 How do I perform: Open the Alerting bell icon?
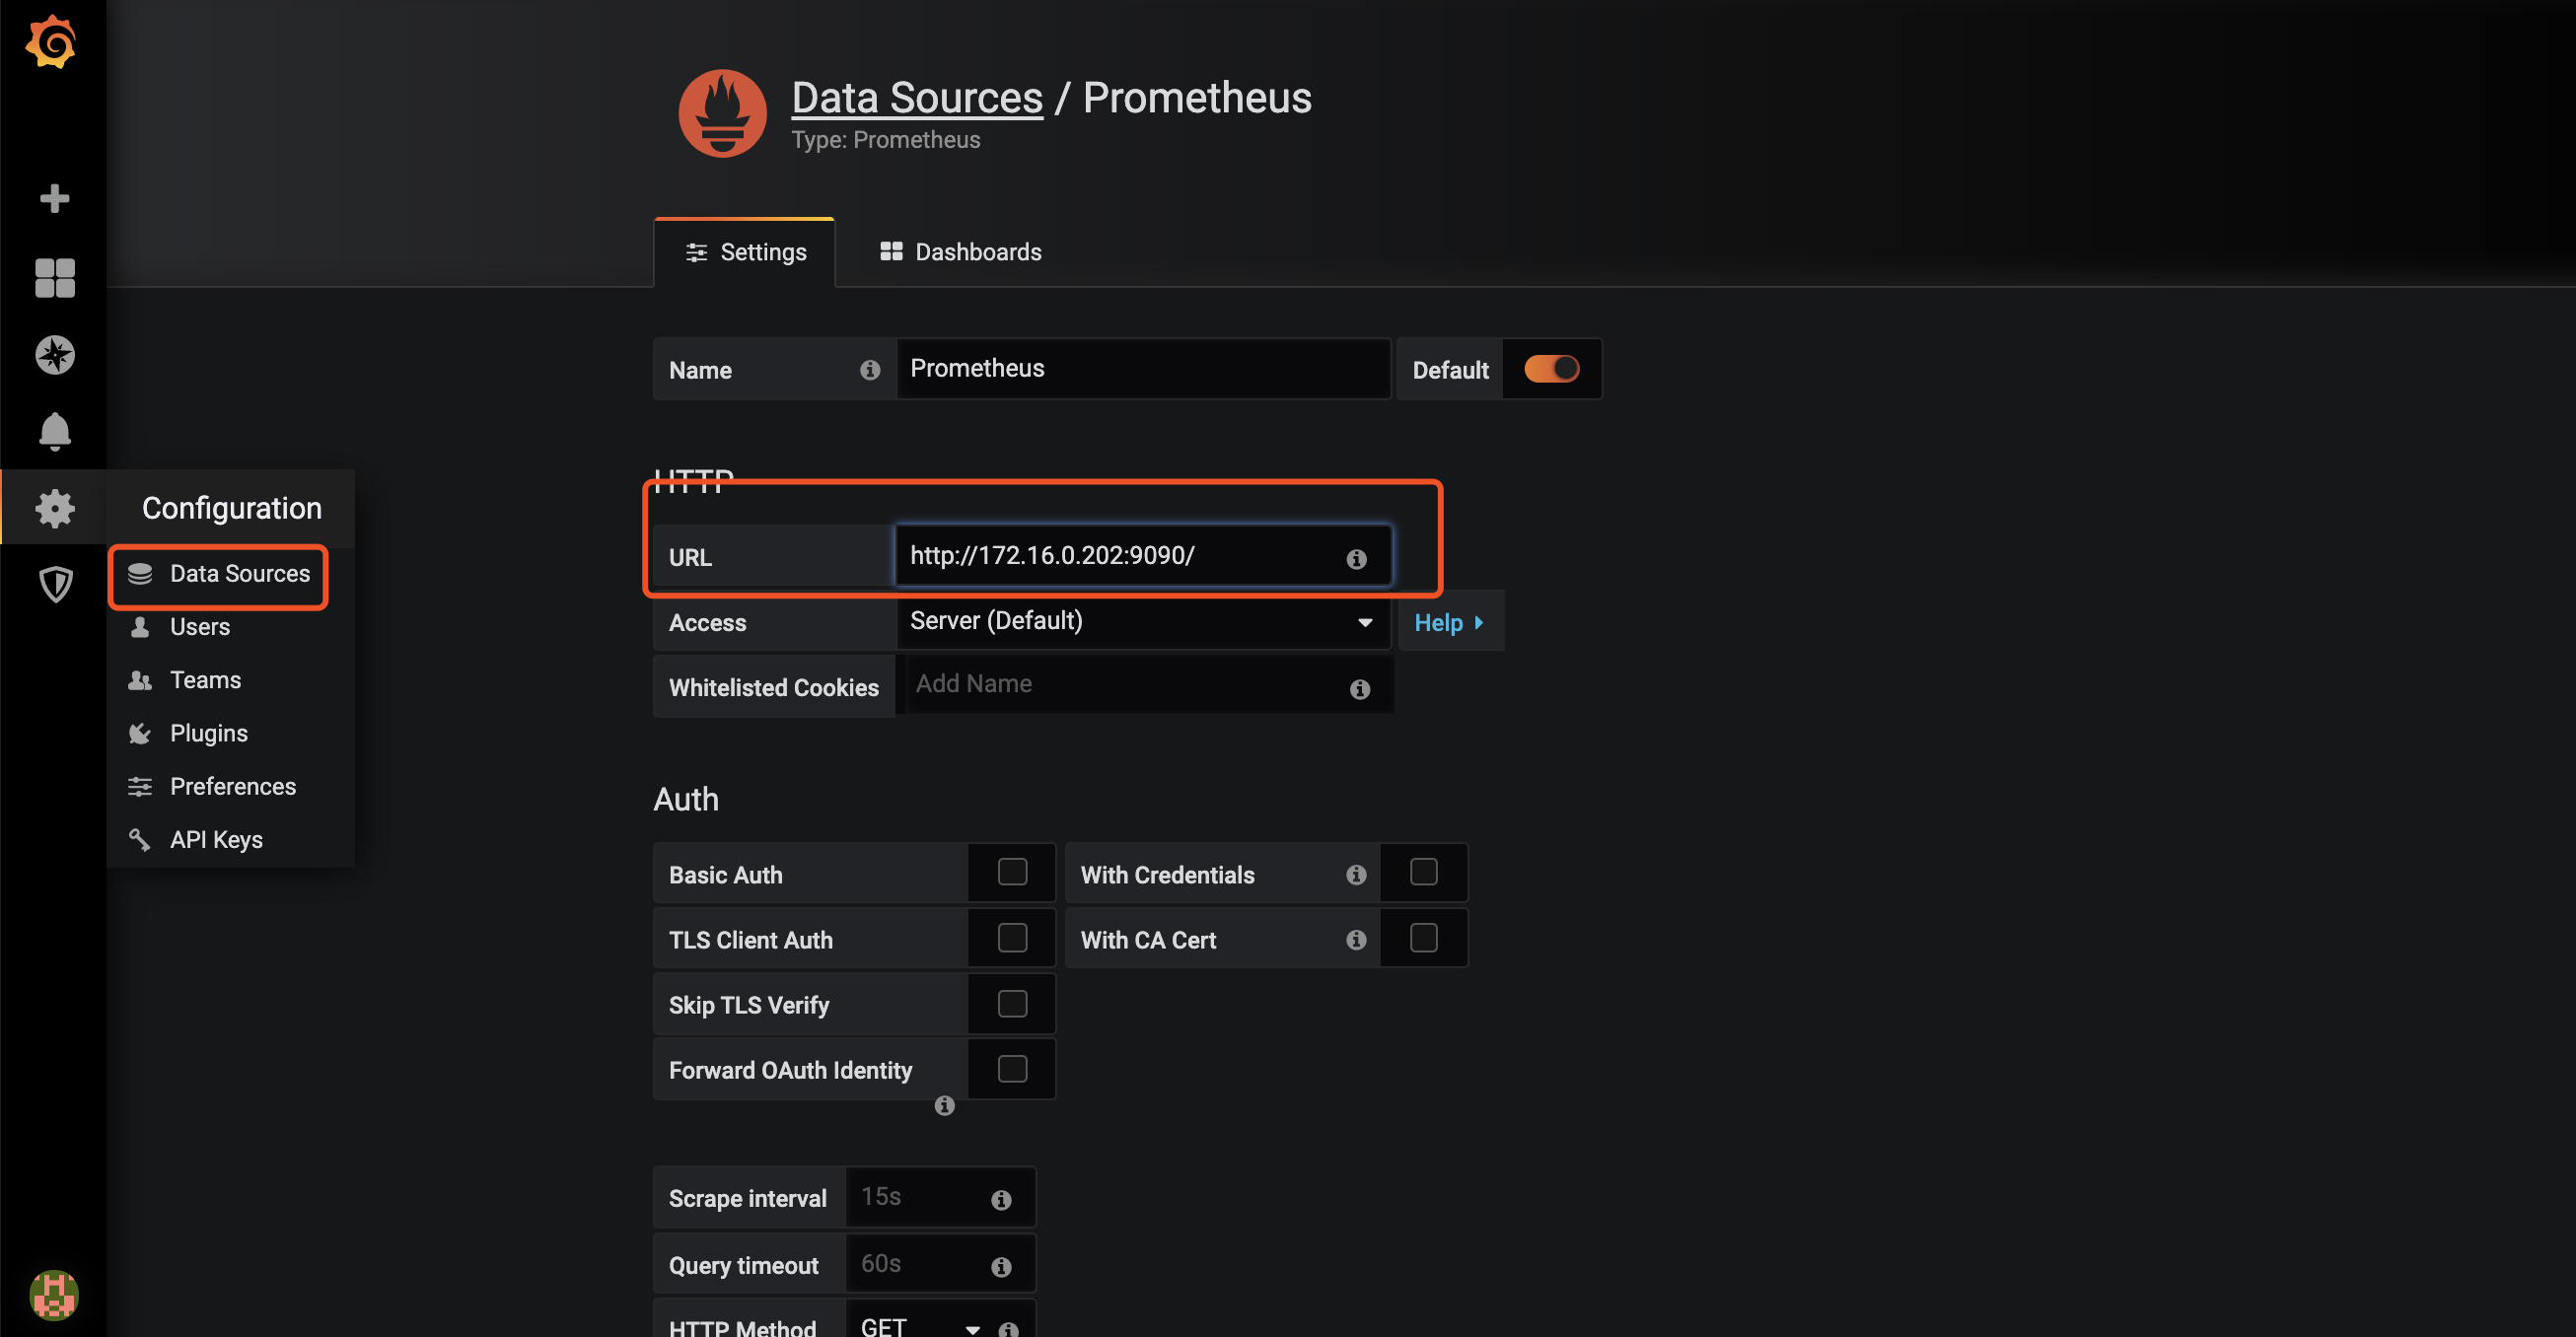[x=54, y=431]
